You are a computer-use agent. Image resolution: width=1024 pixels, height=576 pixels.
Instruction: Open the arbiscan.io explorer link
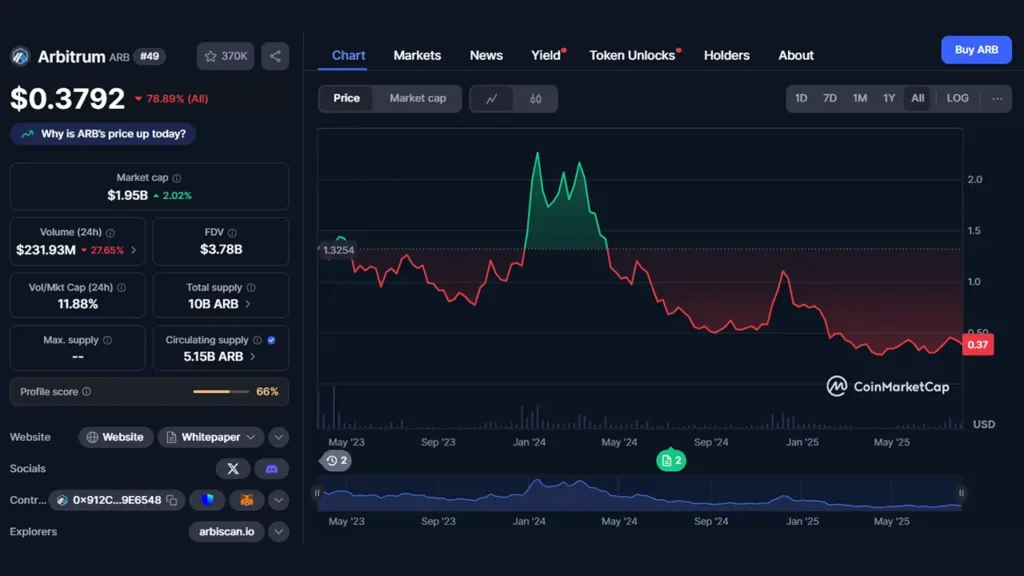(x=227, y=532)
